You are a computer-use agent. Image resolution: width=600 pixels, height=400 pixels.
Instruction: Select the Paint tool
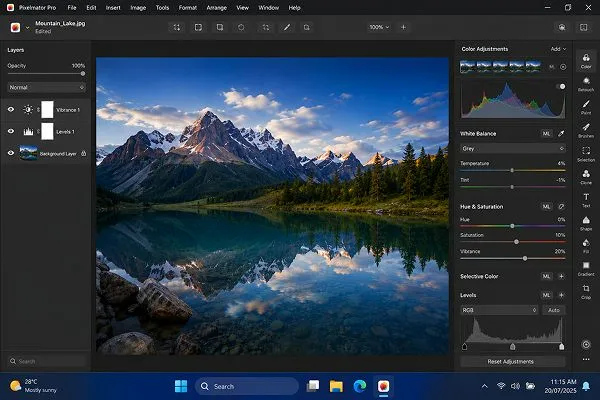[x=586, y=107]
